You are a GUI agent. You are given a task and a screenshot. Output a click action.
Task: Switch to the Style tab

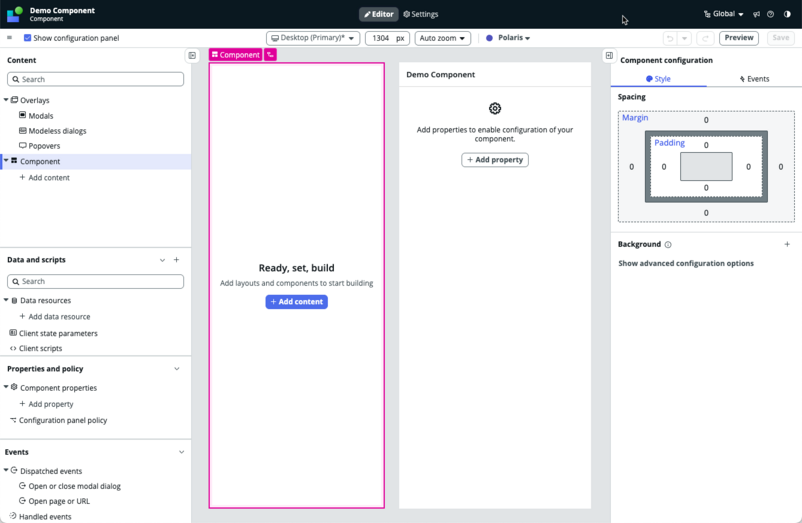pyautogui.click(x=658, y=79)
